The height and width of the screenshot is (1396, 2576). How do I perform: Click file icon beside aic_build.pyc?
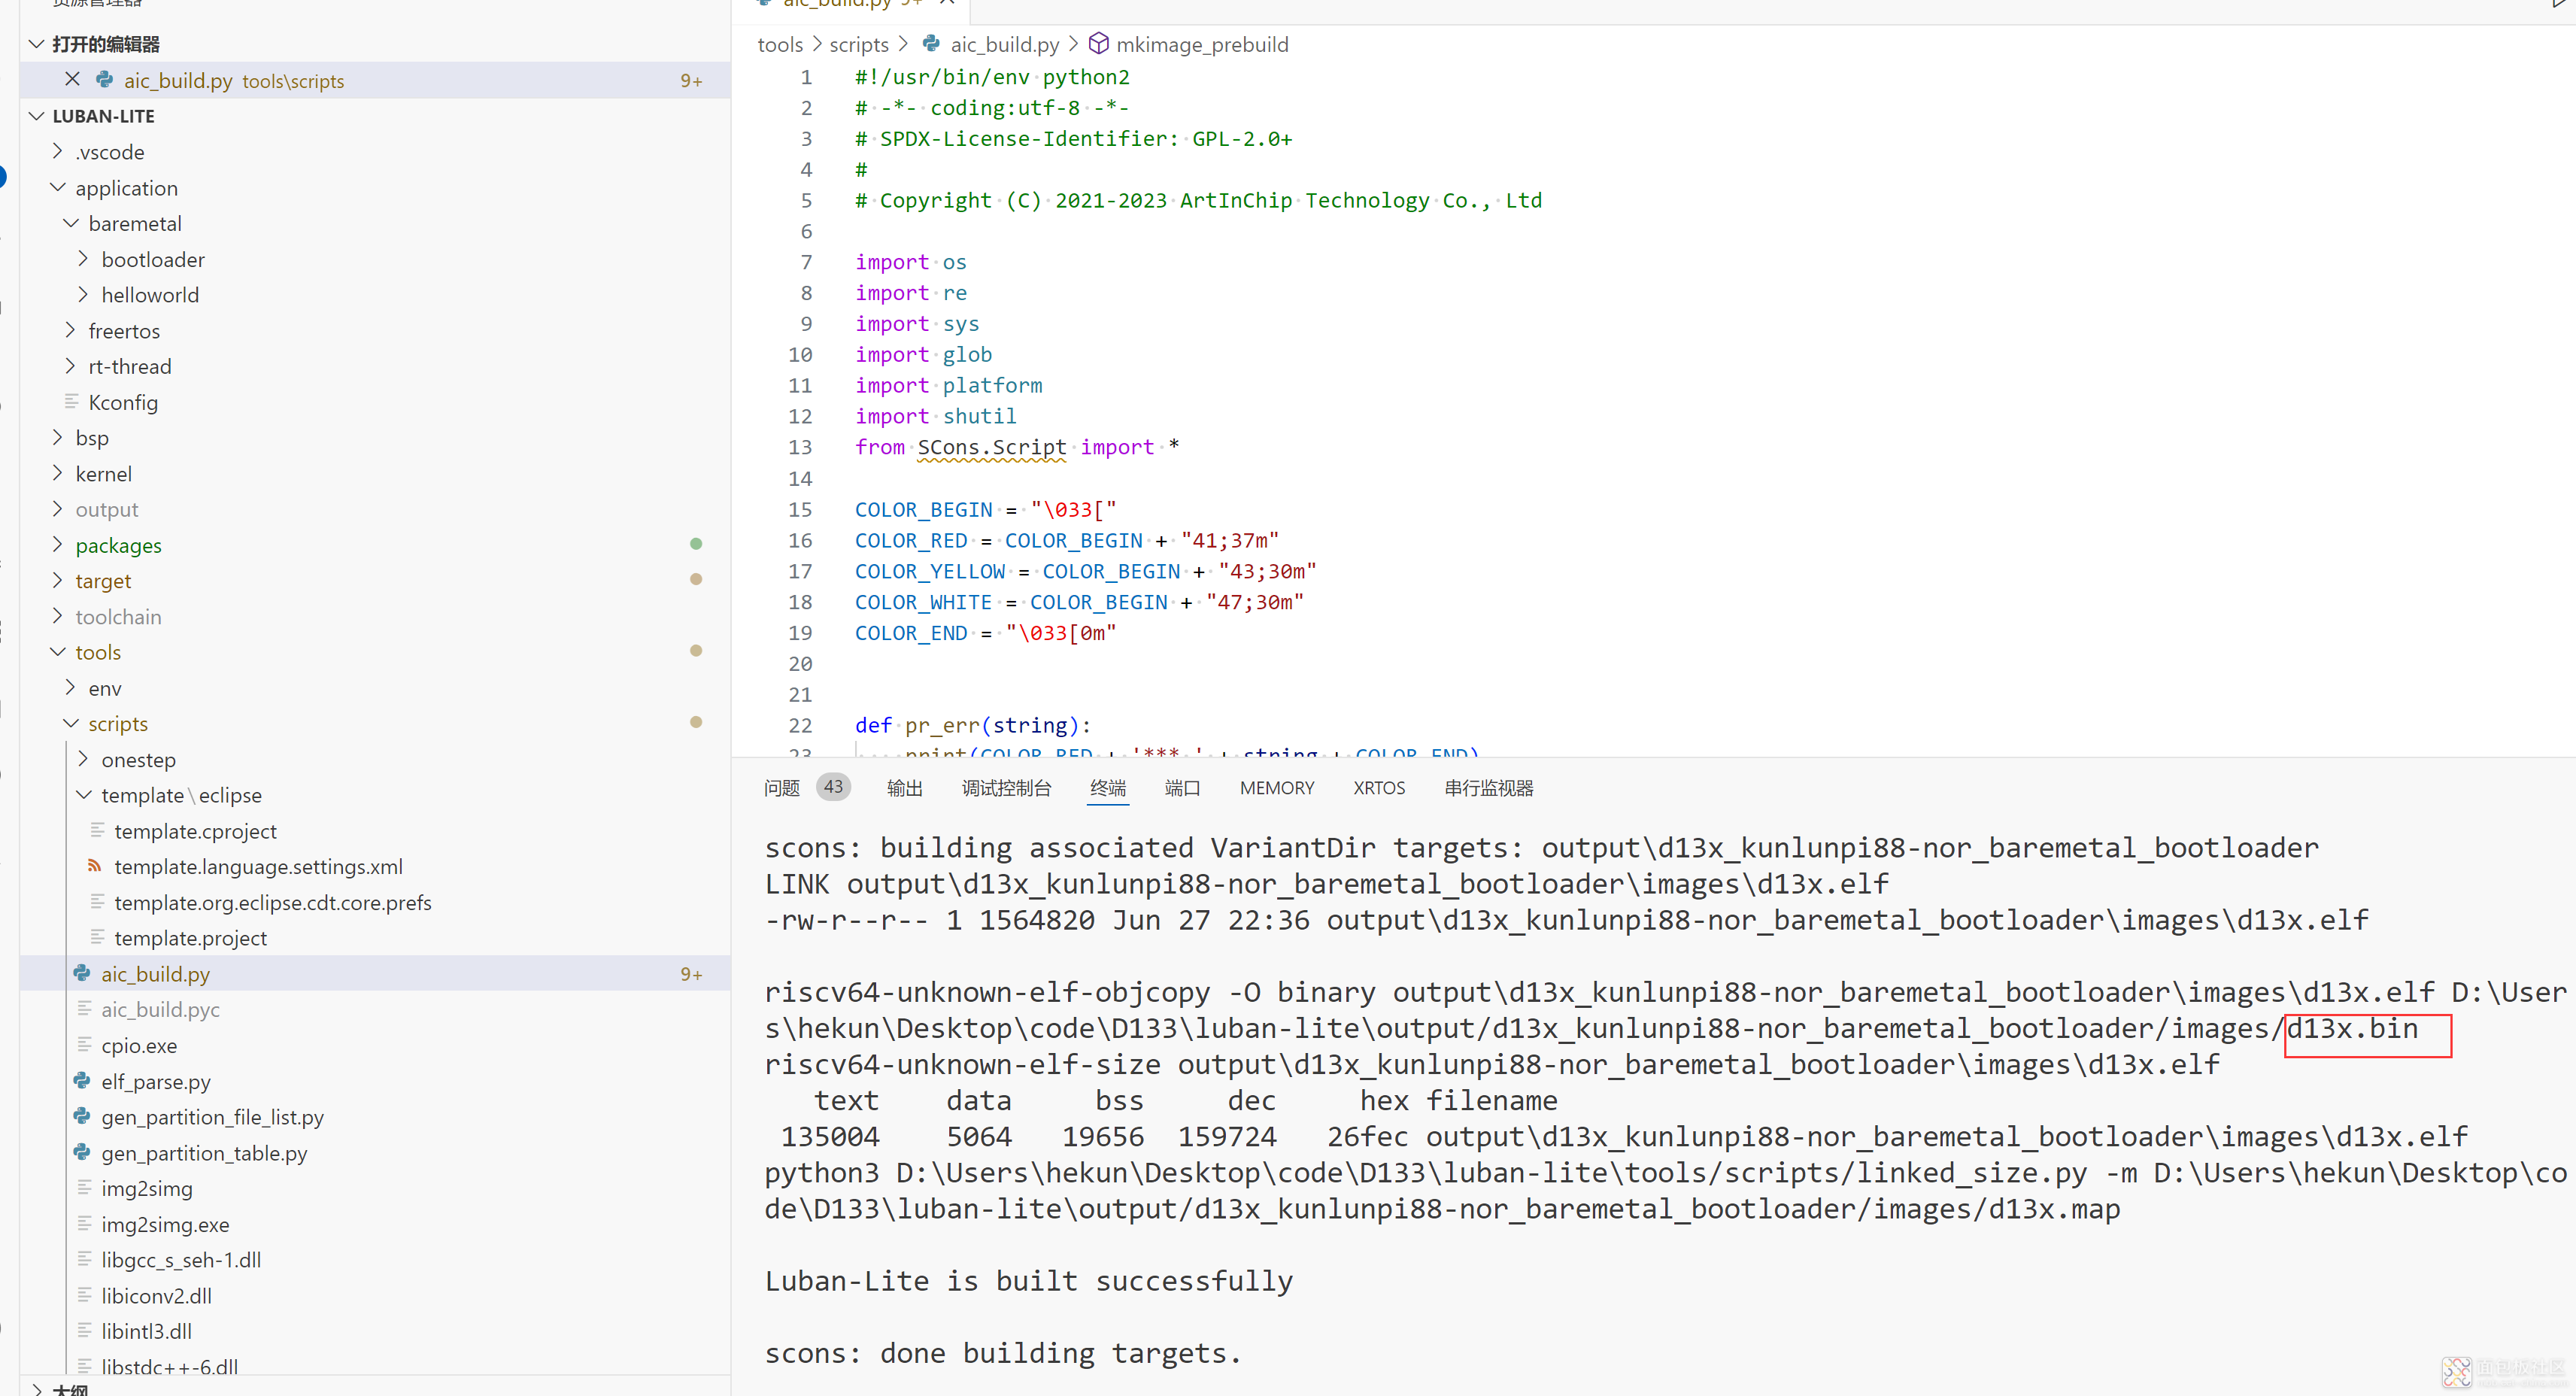click(x=85, y=1008)
